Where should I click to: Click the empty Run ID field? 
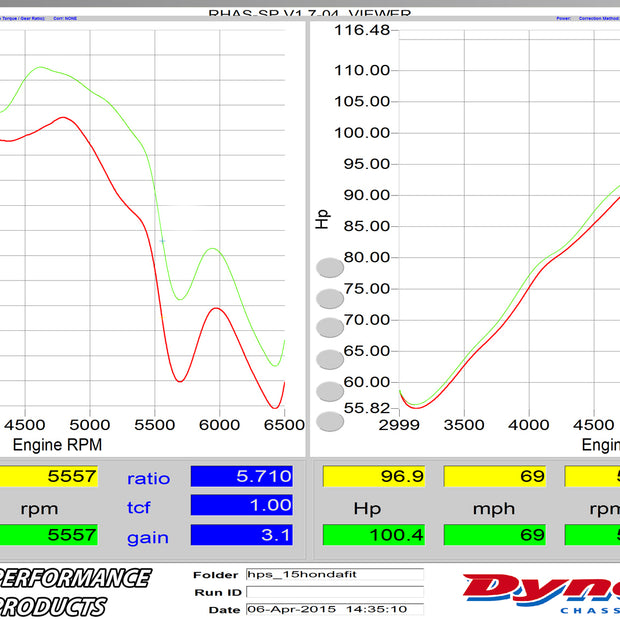tap(335, 592)
